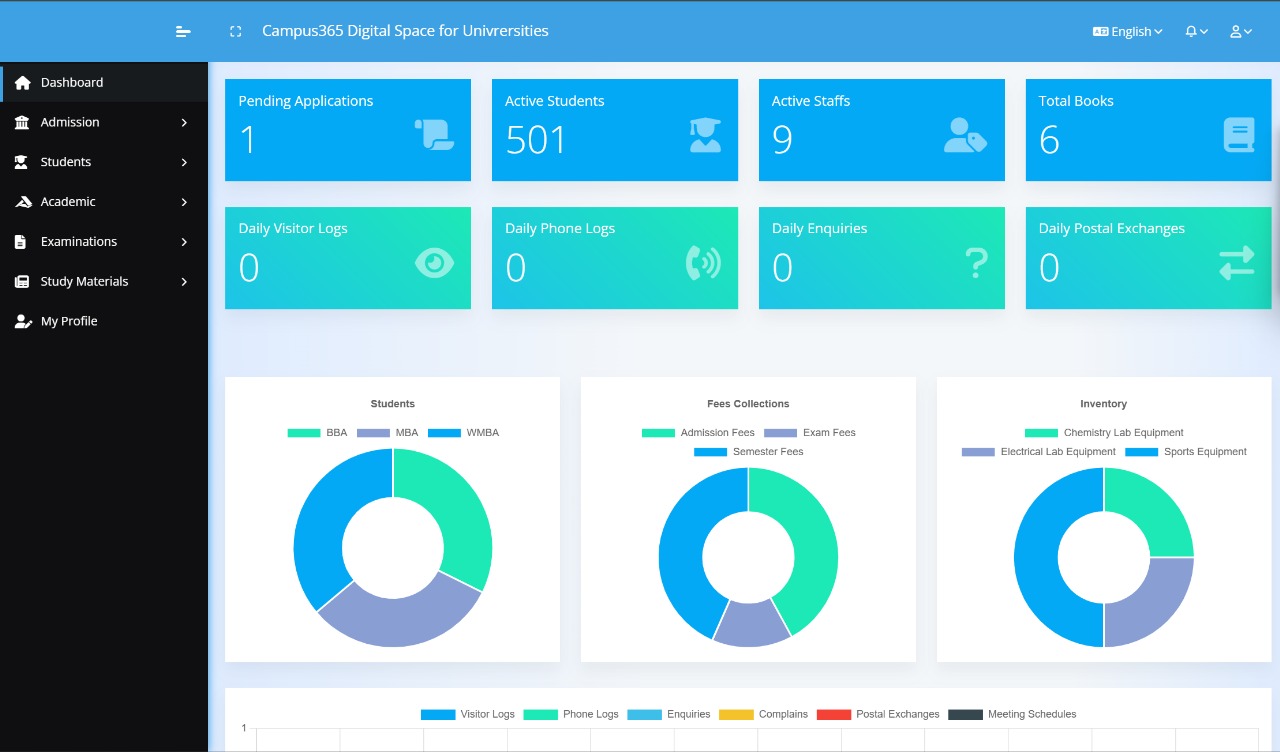
Task: Click the Active Students graduate icon
Action: [x=705, y=135]
